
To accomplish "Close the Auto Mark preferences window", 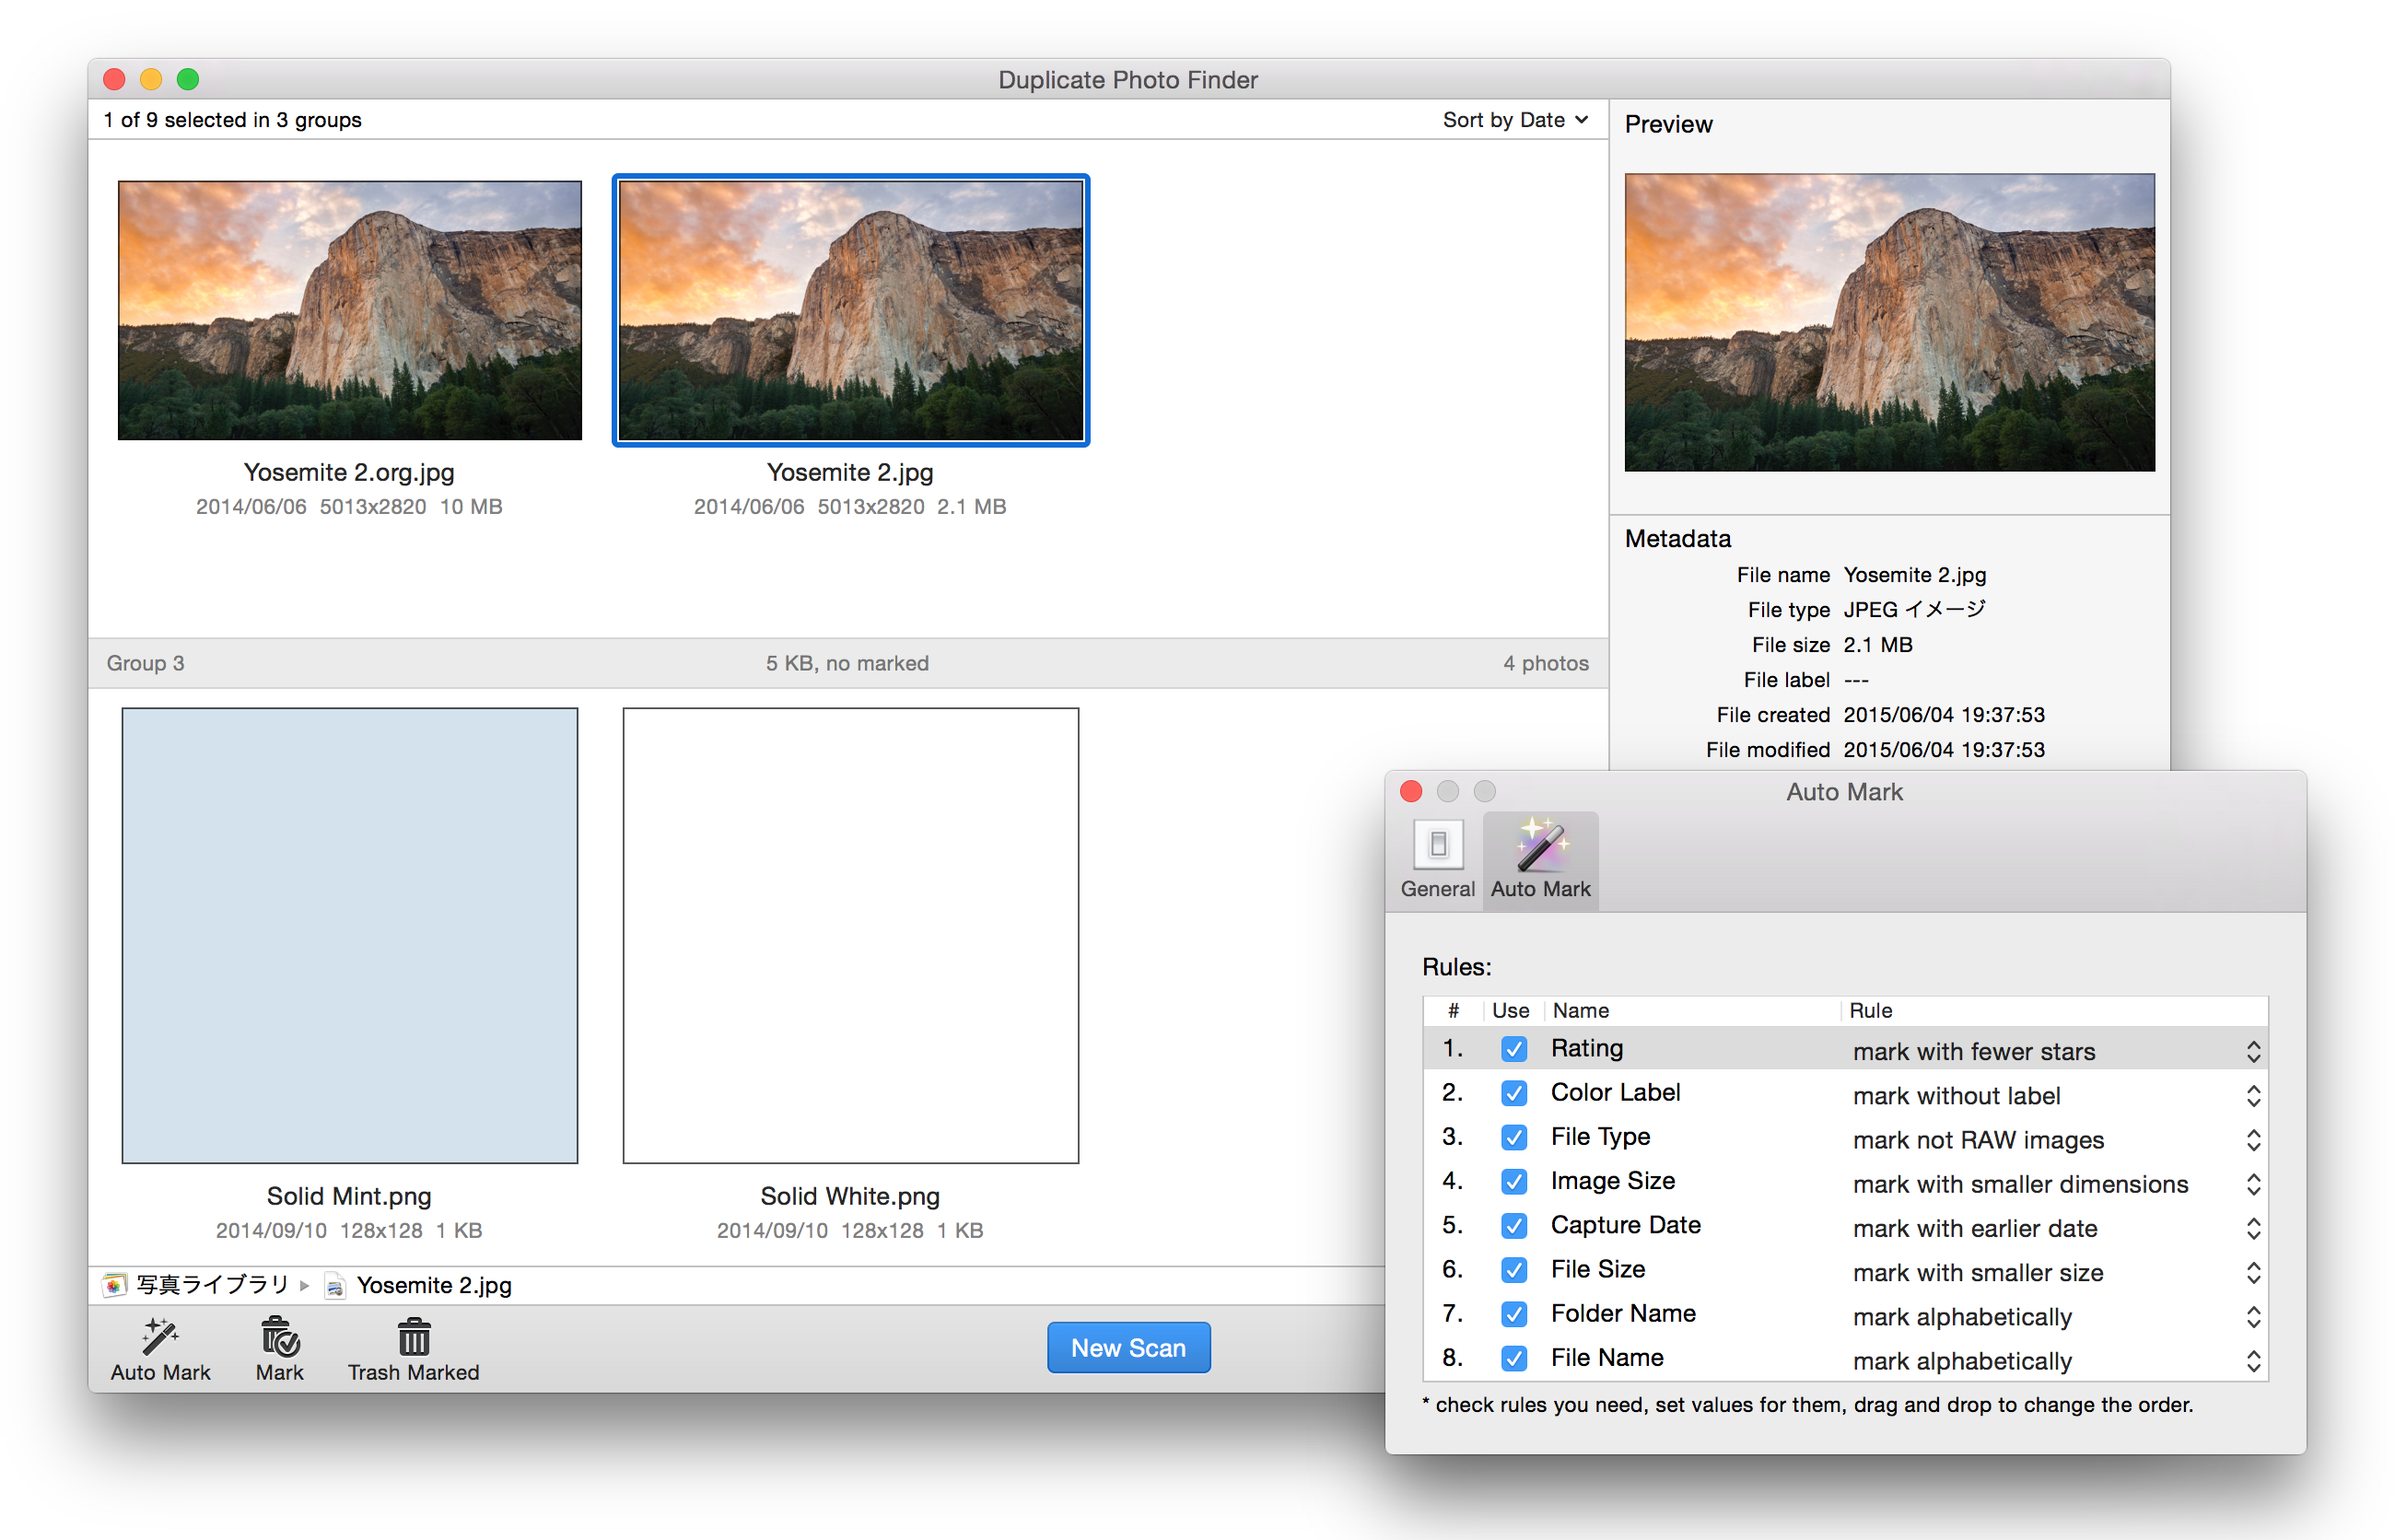I will point(1411,791).
